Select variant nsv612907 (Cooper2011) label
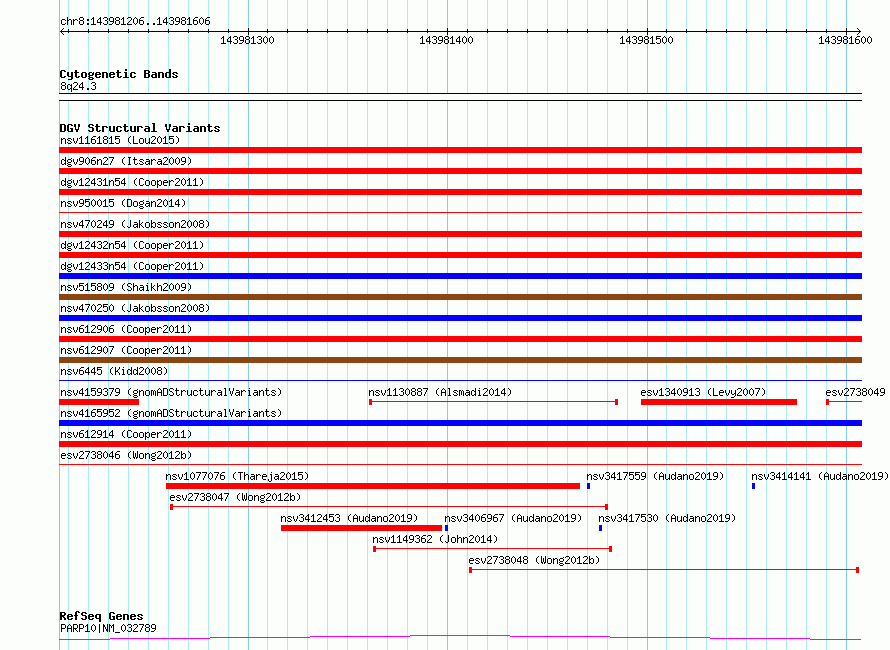The image size is (890, 650). 126,350
